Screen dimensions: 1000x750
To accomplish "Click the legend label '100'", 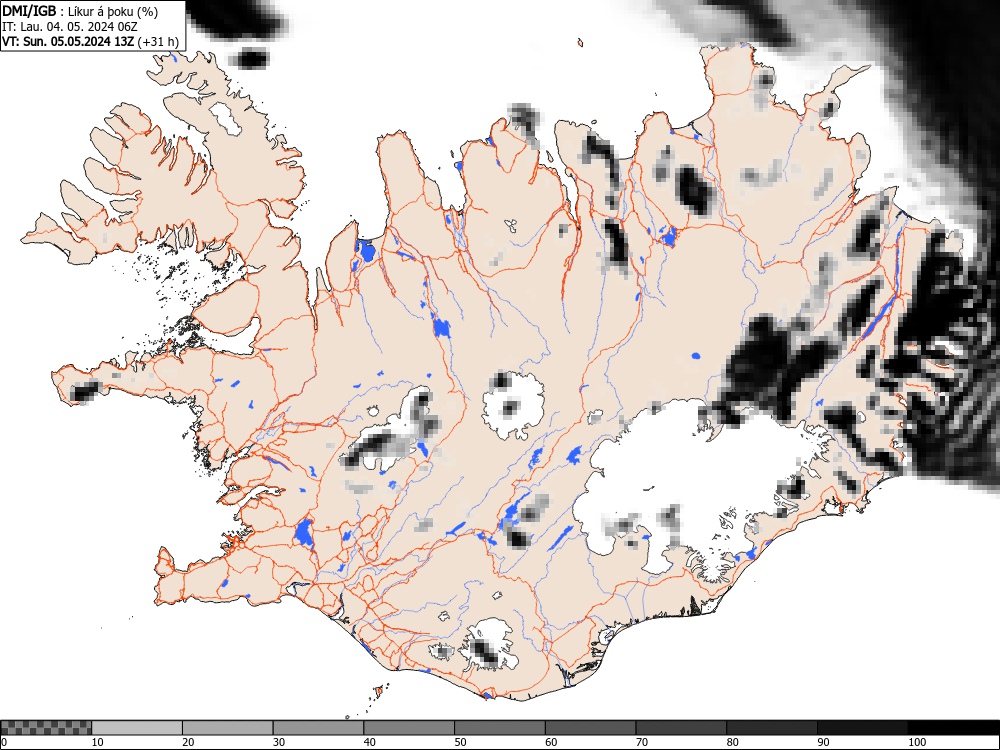I will coord(916,742).
